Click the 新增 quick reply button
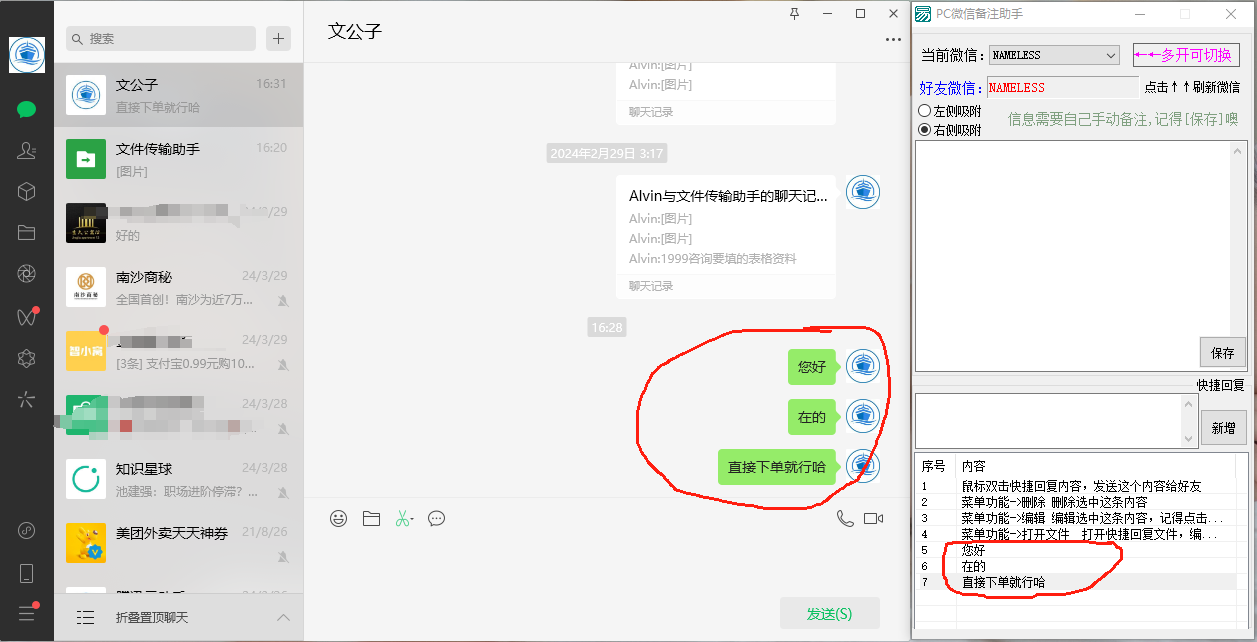Screen dimensions: 1257x642 point(1224,427)
